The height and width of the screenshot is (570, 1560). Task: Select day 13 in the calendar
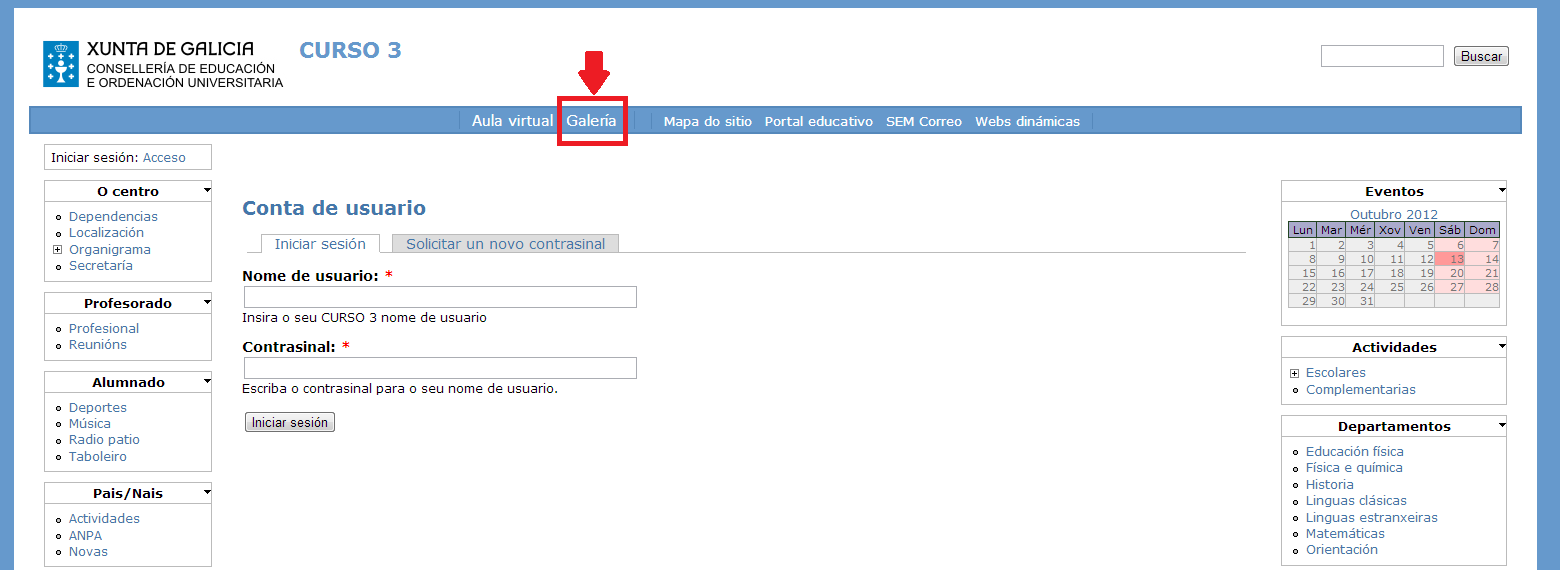[1456, 259]
